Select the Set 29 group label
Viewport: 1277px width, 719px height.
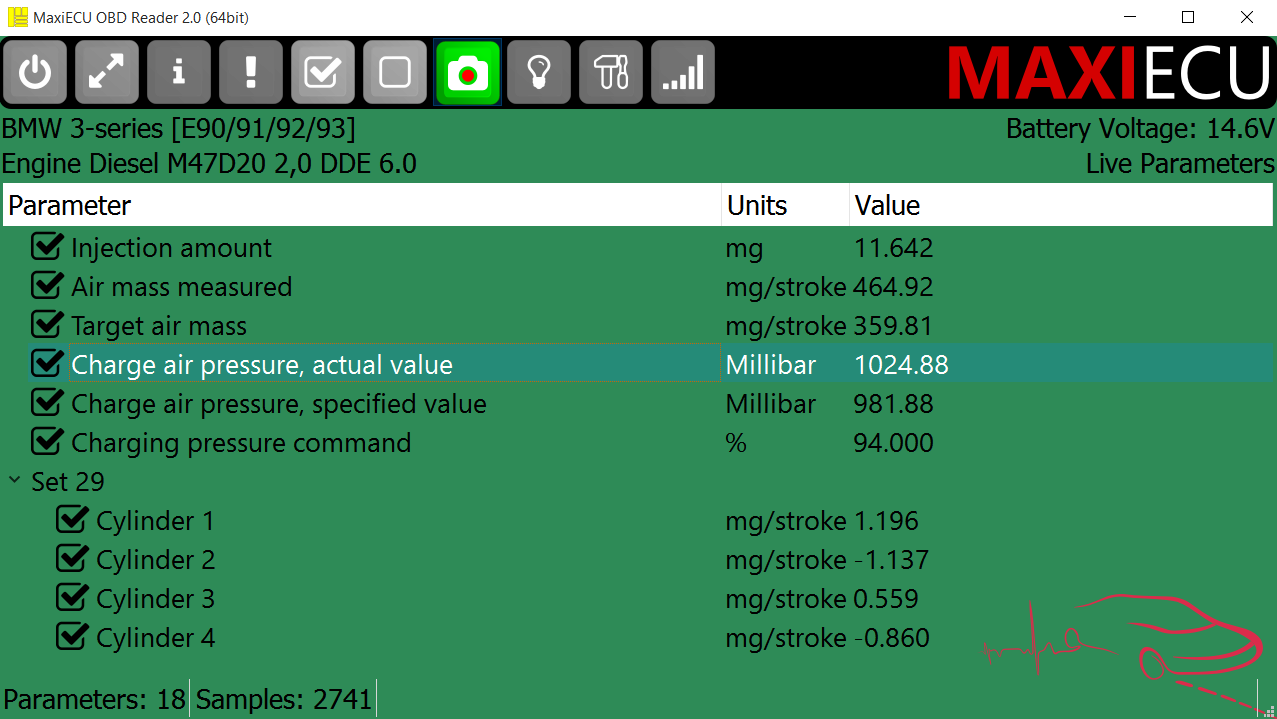(x=68, y=482)
